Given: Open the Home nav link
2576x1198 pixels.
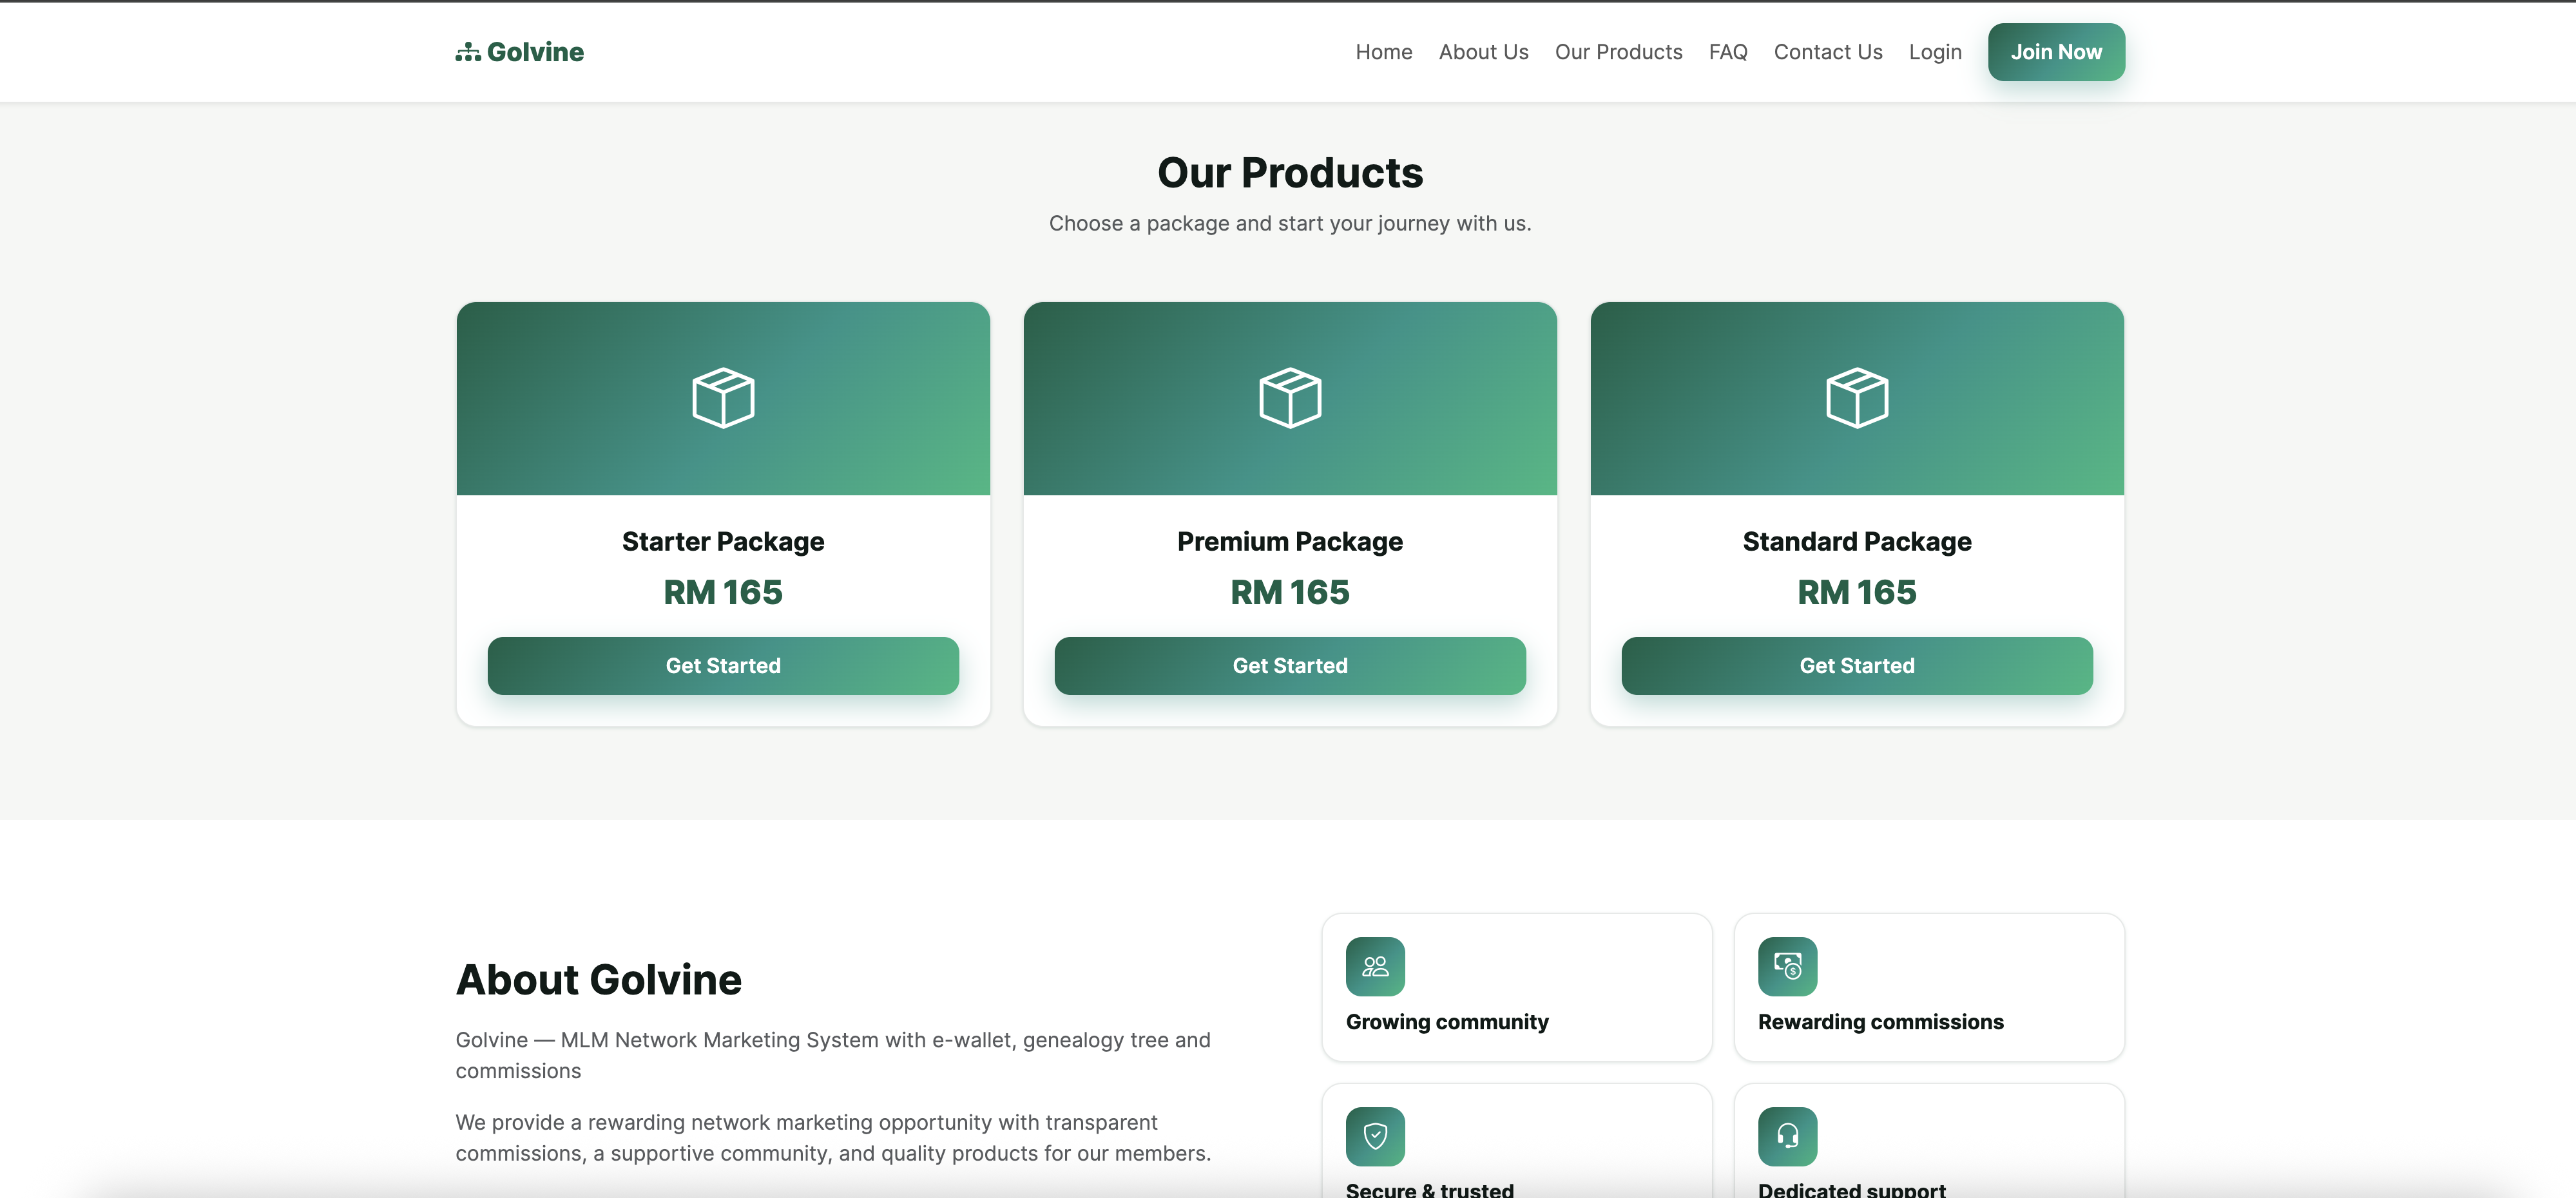Looking at the screenshot, I should pyautogui.click(x=1384, y=52).
